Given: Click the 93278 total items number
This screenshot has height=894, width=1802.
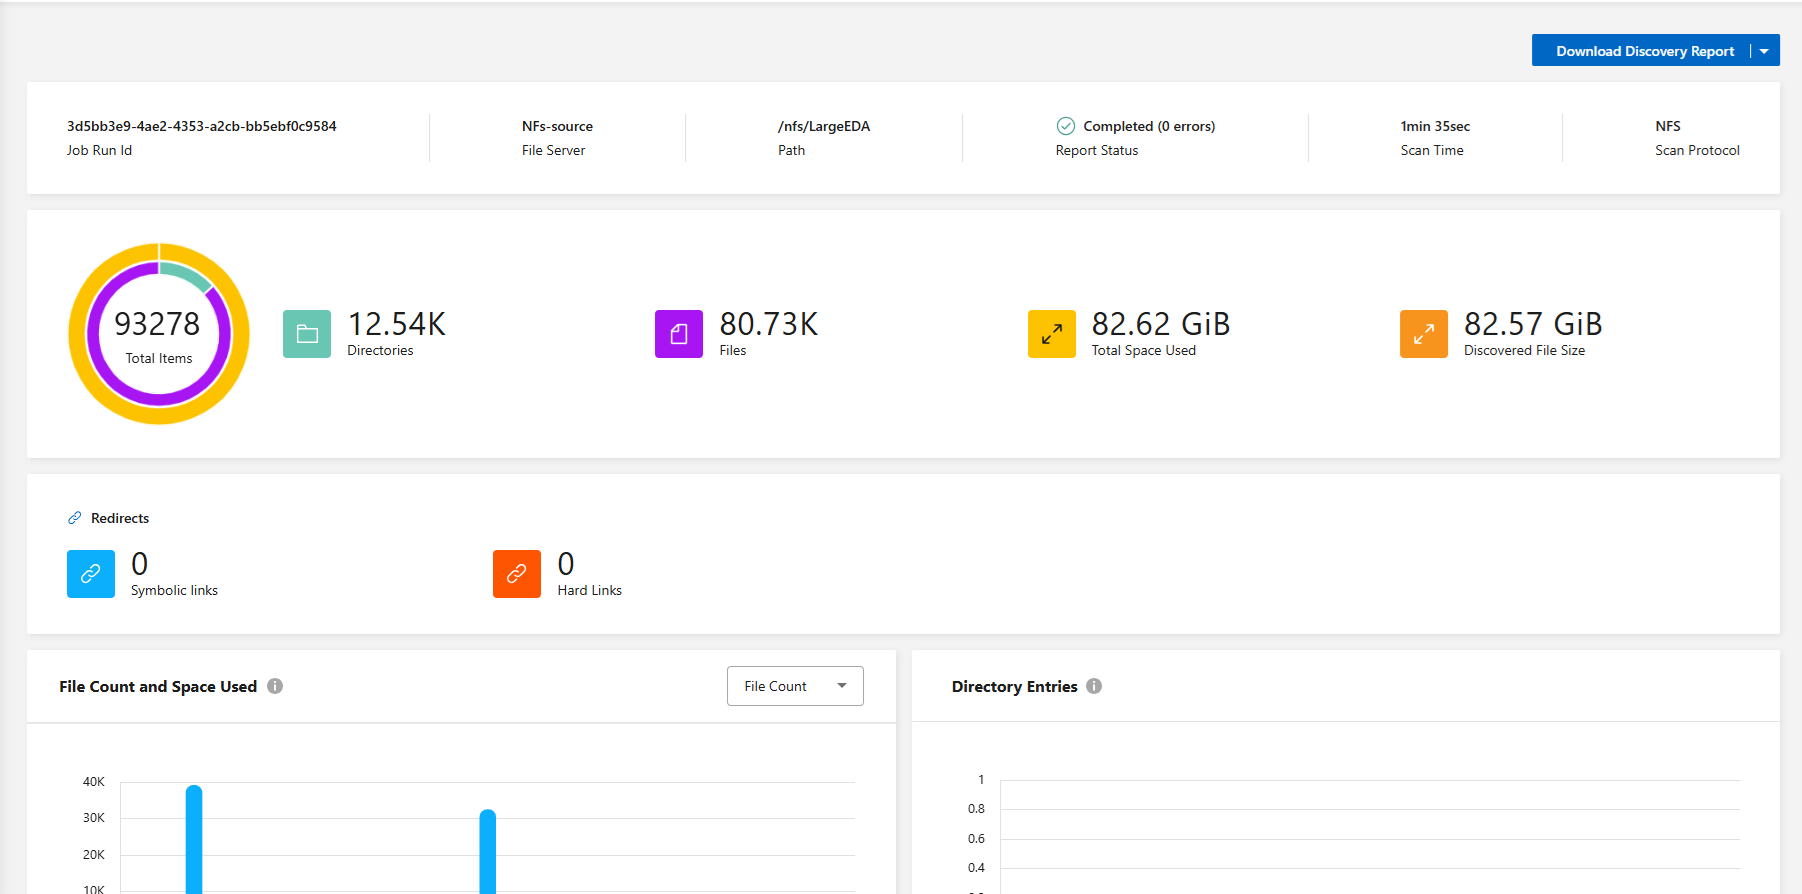Looking at the screenshot, I should [x=157, y=324].
